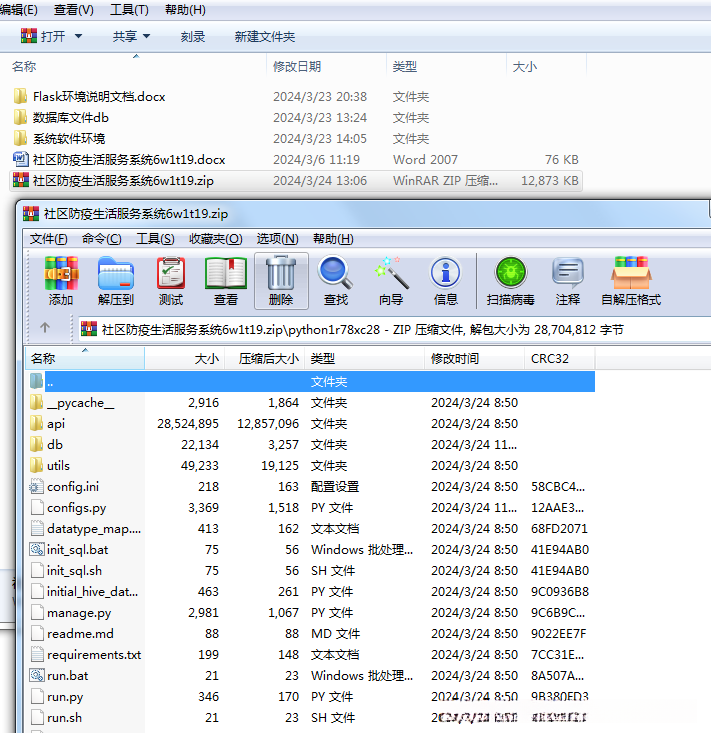The width and height of the screenshot is (711, 733).
Task: Select the datatype_map file name
Action: (x=93, y=529)
